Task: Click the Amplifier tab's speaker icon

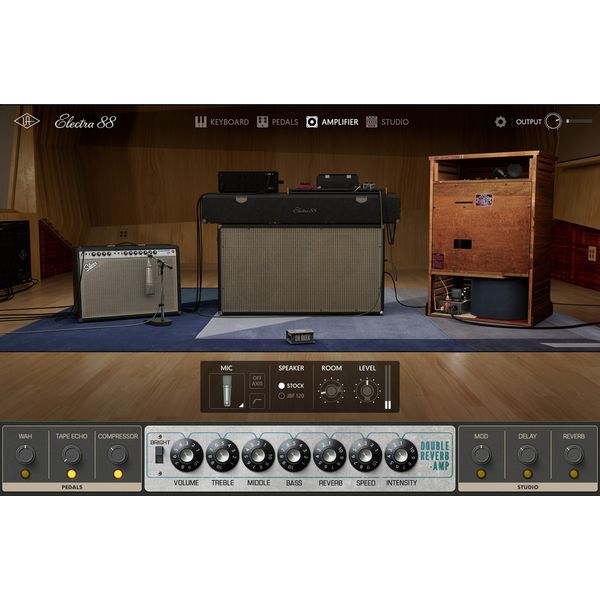Action: (x=312, y=122)
